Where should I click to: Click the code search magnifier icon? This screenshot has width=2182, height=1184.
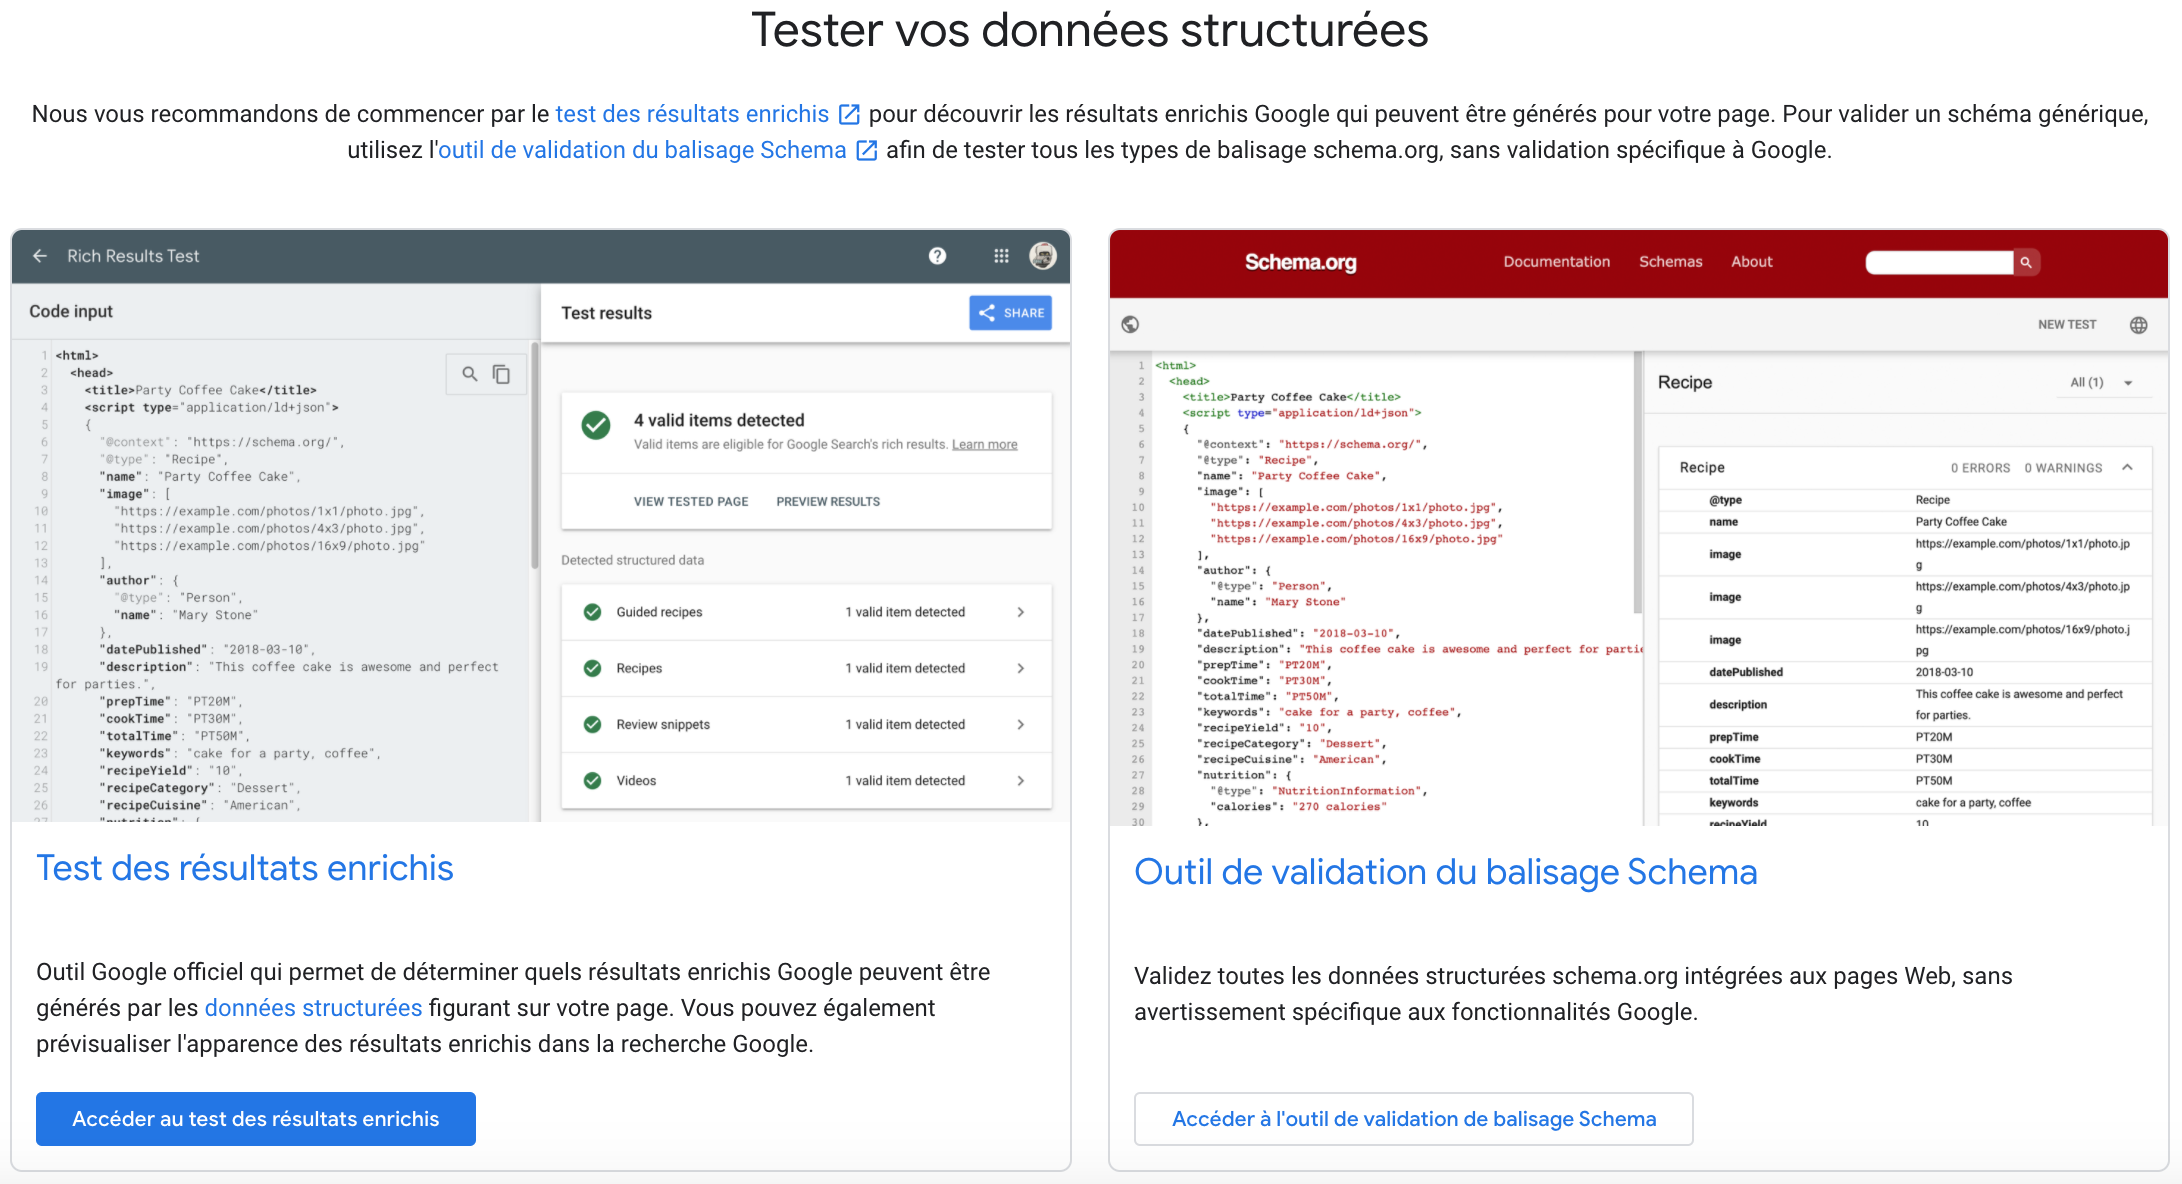[469, 374]
